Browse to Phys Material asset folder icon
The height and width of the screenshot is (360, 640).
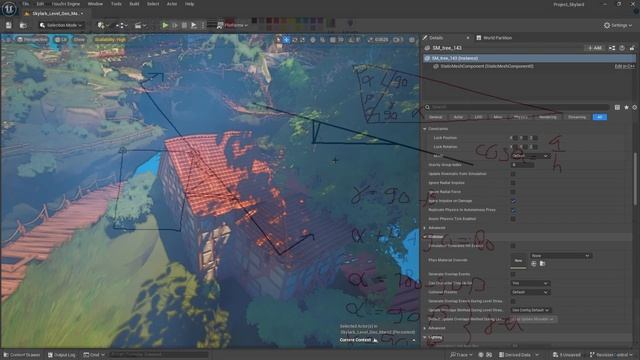click(542, 264)
